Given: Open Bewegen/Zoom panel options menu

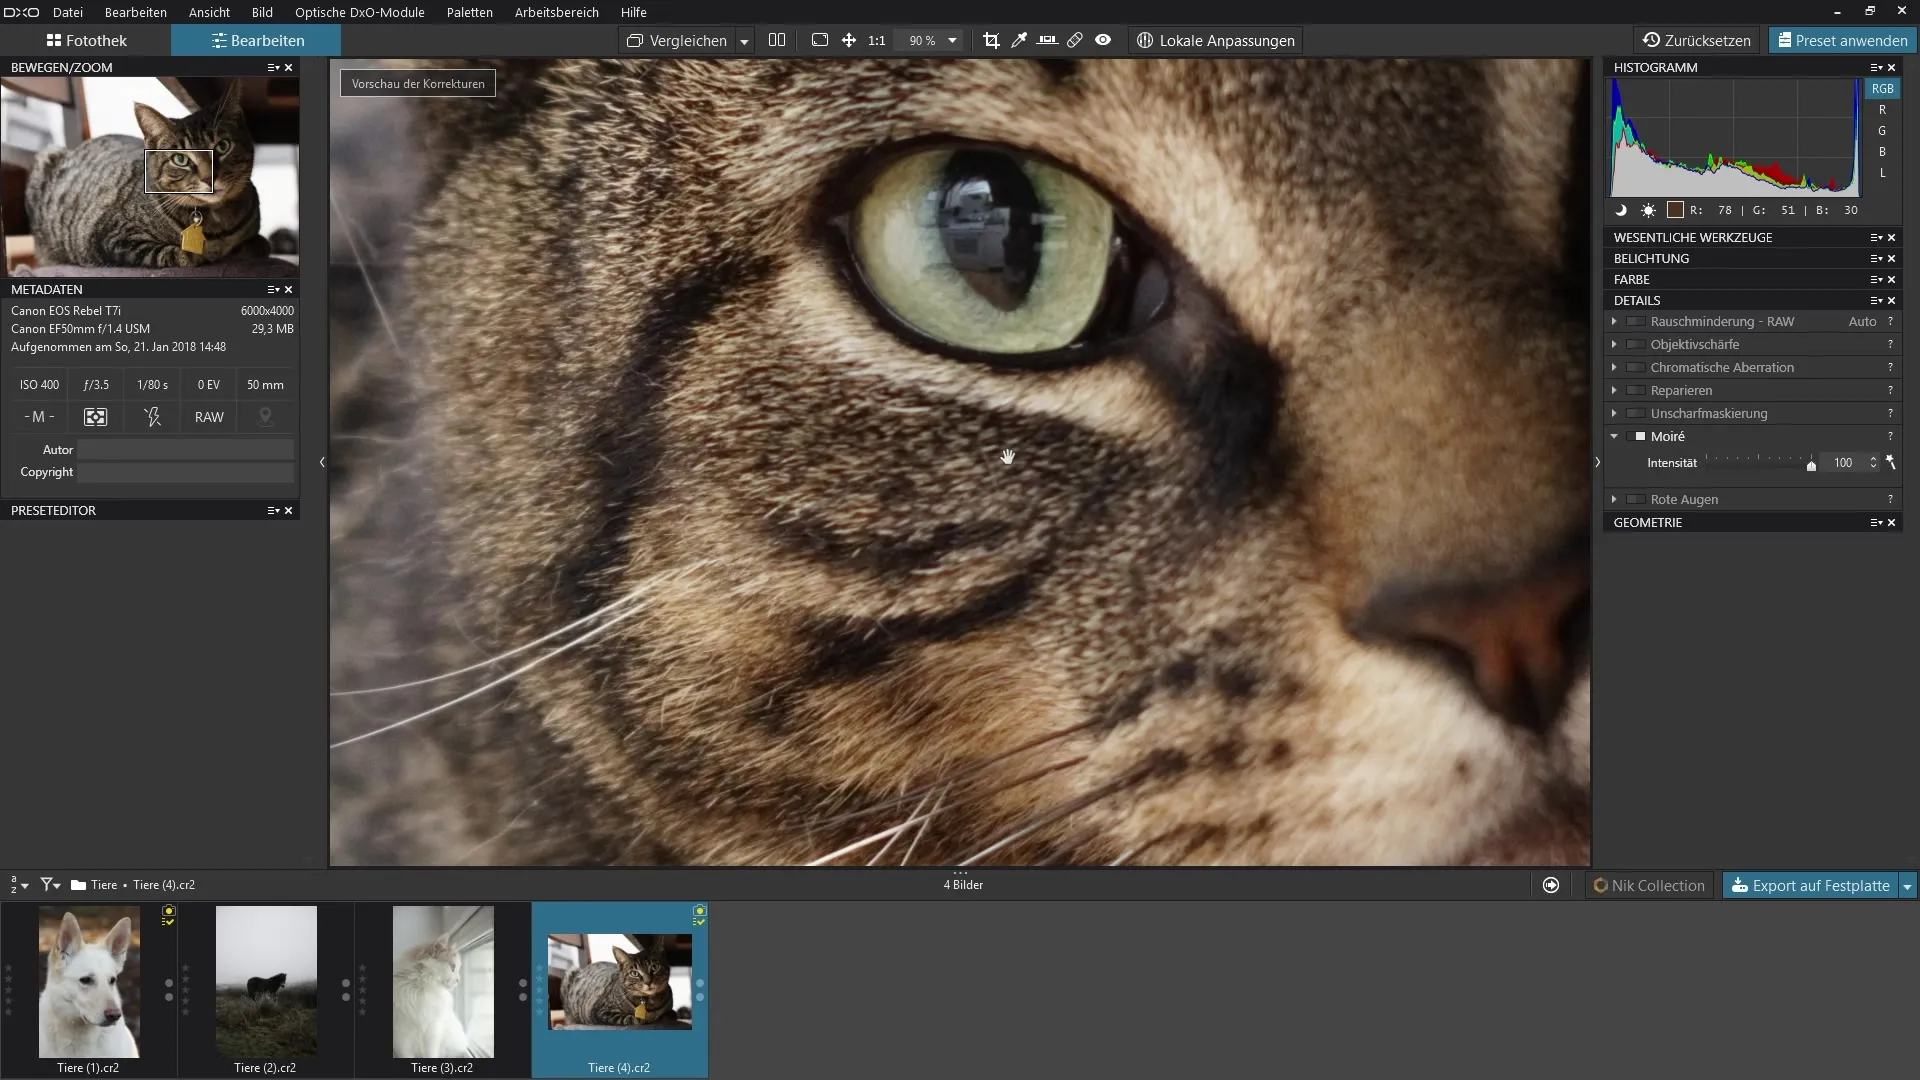Looking at the screenshot, I should (273, 67).
